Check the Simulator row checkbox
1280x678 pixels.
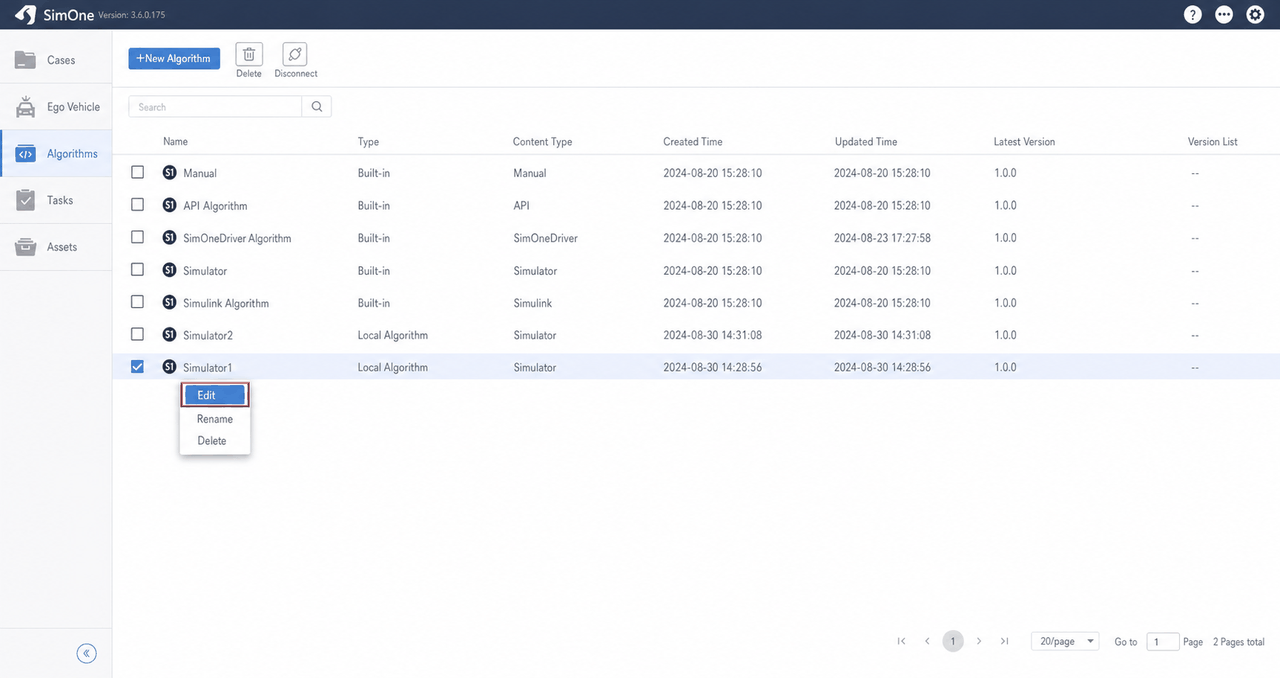point(138,269)
